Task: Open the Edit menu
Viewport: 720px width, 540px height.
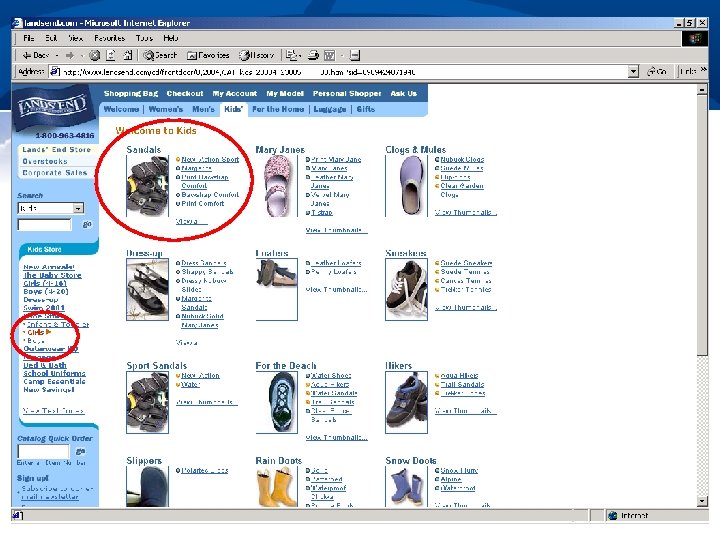Action: click(x=51, y=38)
